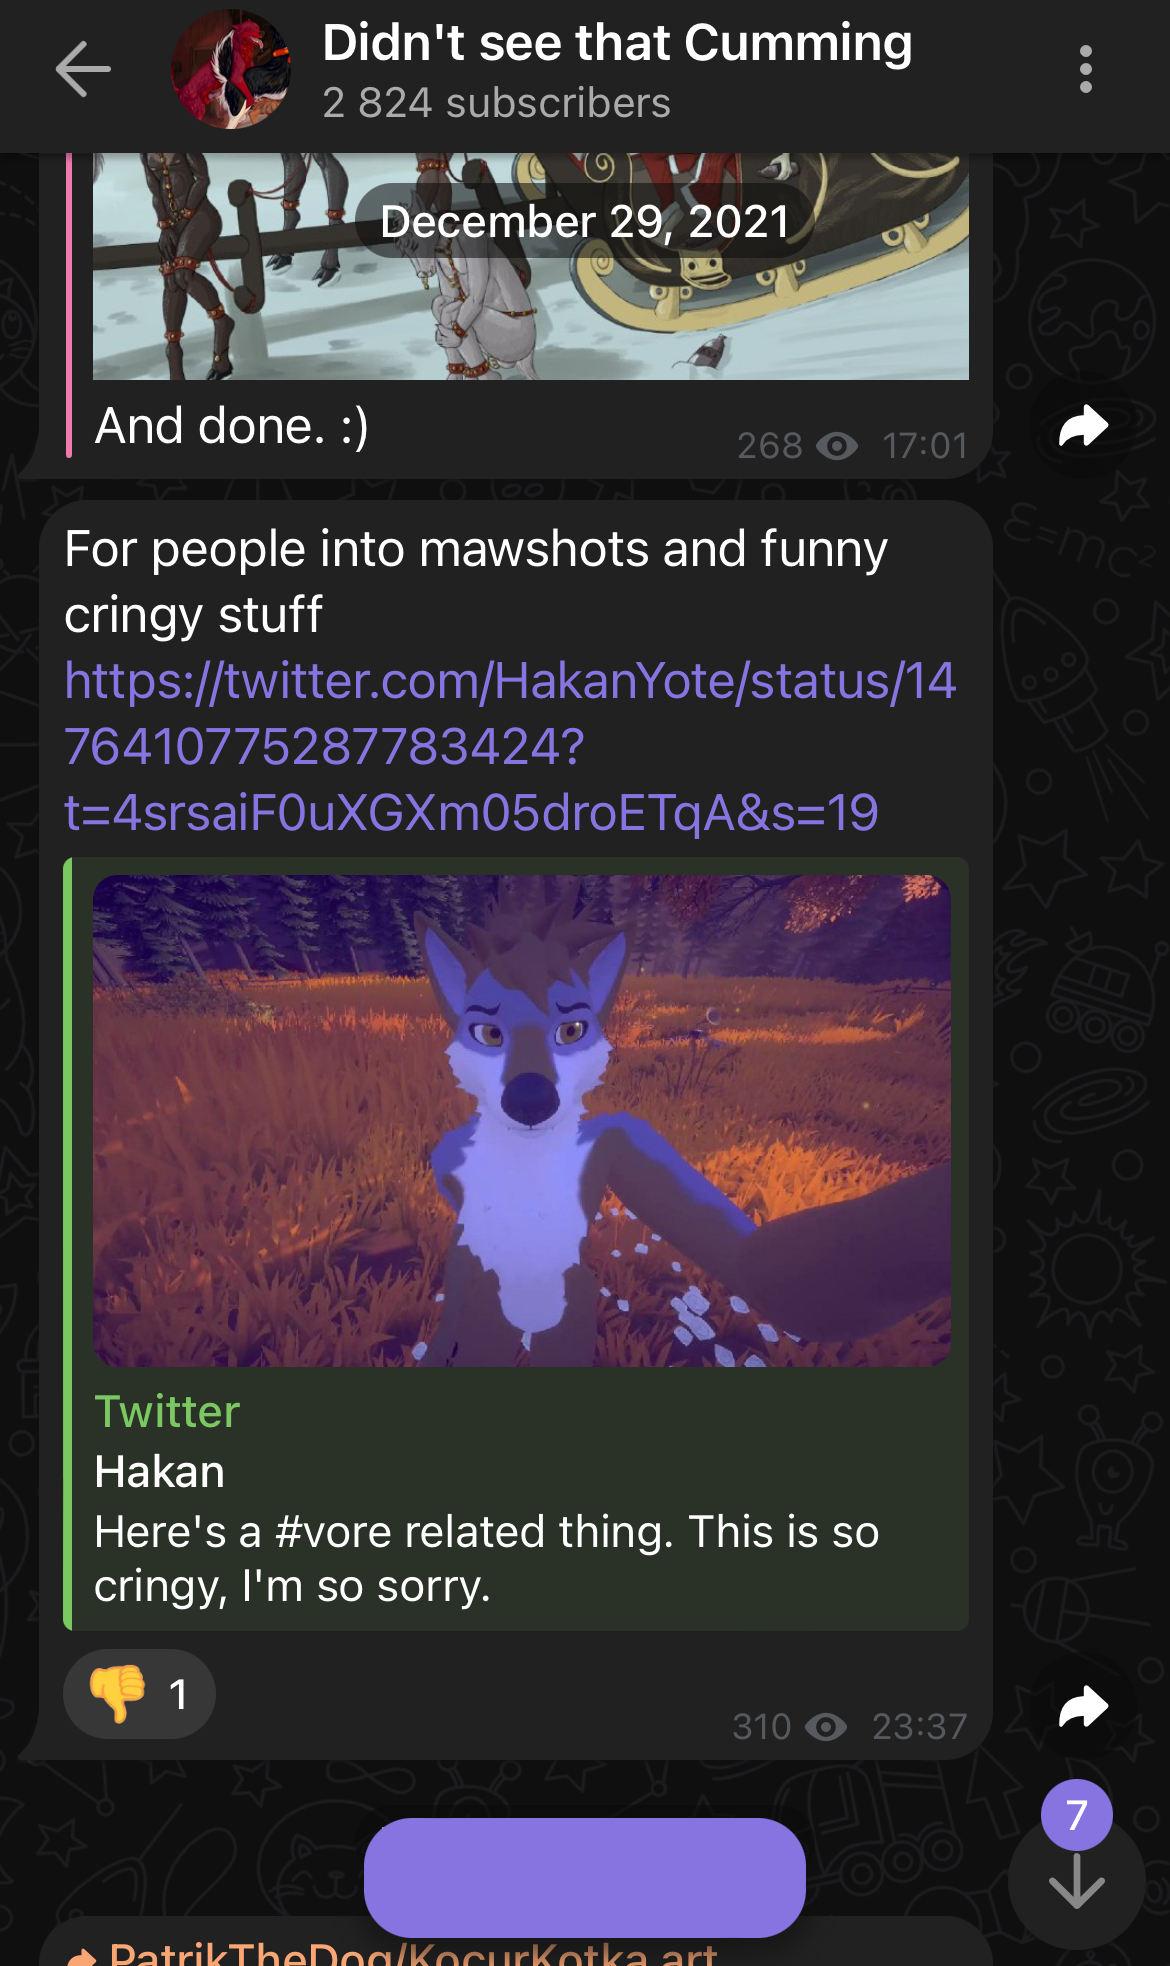The width and height of the screenshot is (1170, 1966).
Task: Go back using the arrow icon
Action: click(83, 69)
